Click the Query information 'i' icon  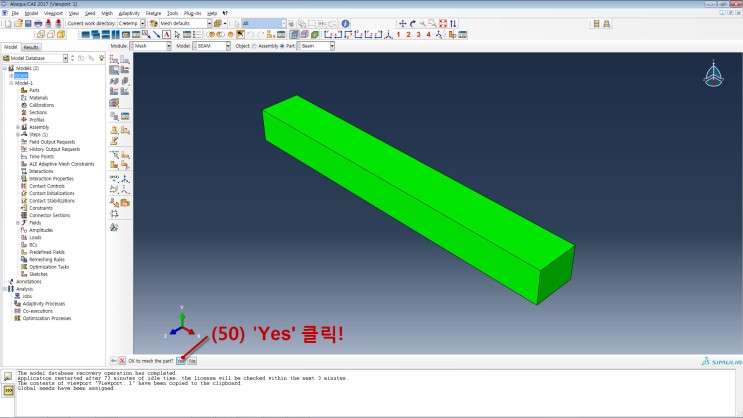(345, 23)
